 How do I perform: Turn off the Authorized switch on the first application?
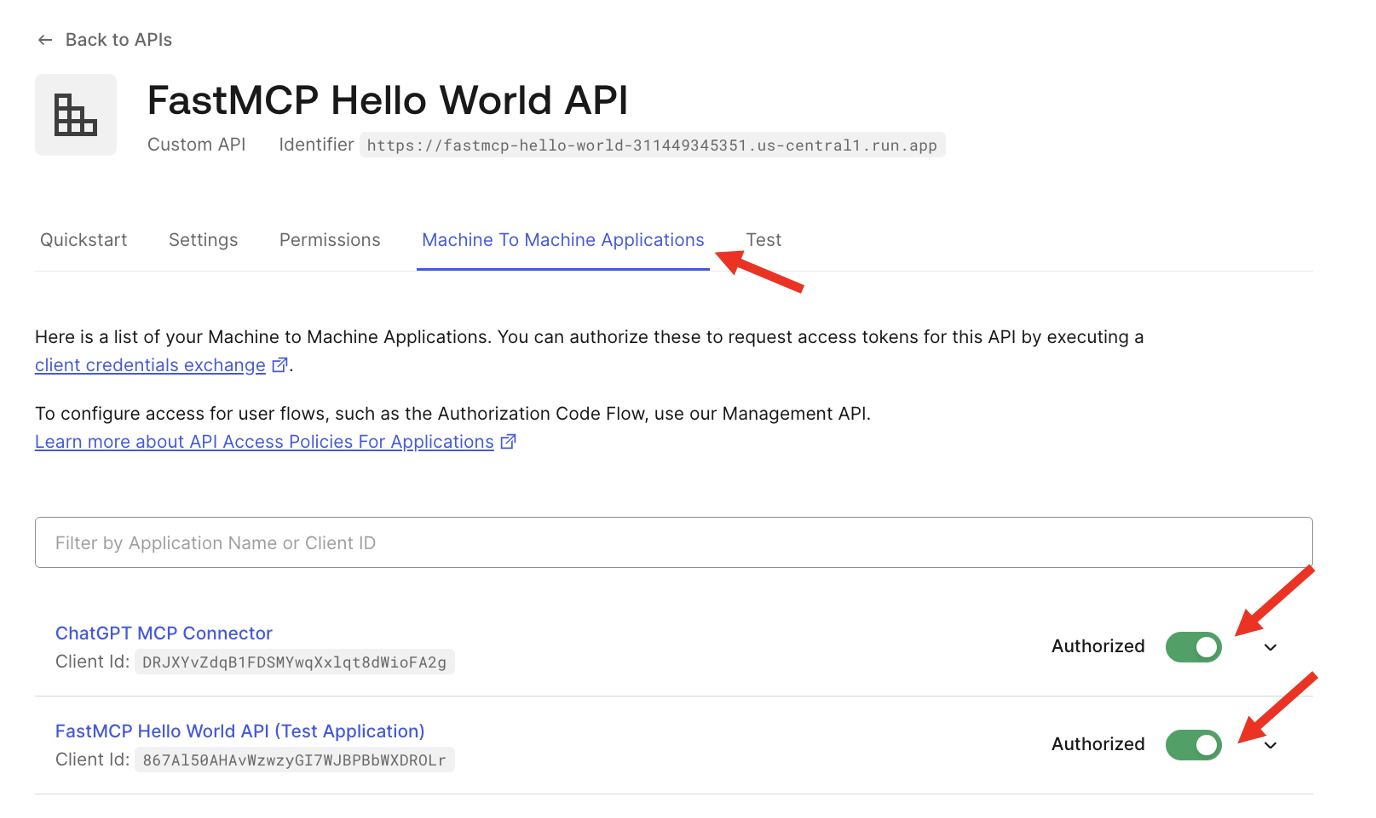click(x=1193, y=646)
